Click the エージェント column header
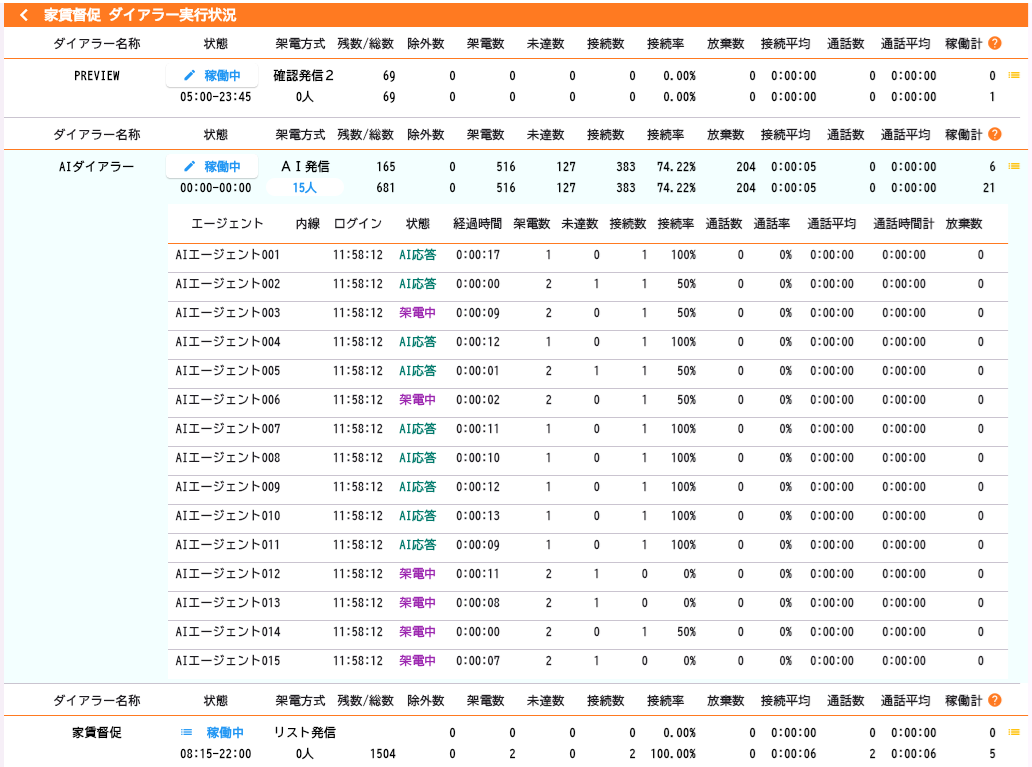Image resolution: width=1032 pixels, height=767 pixels. 227,224
